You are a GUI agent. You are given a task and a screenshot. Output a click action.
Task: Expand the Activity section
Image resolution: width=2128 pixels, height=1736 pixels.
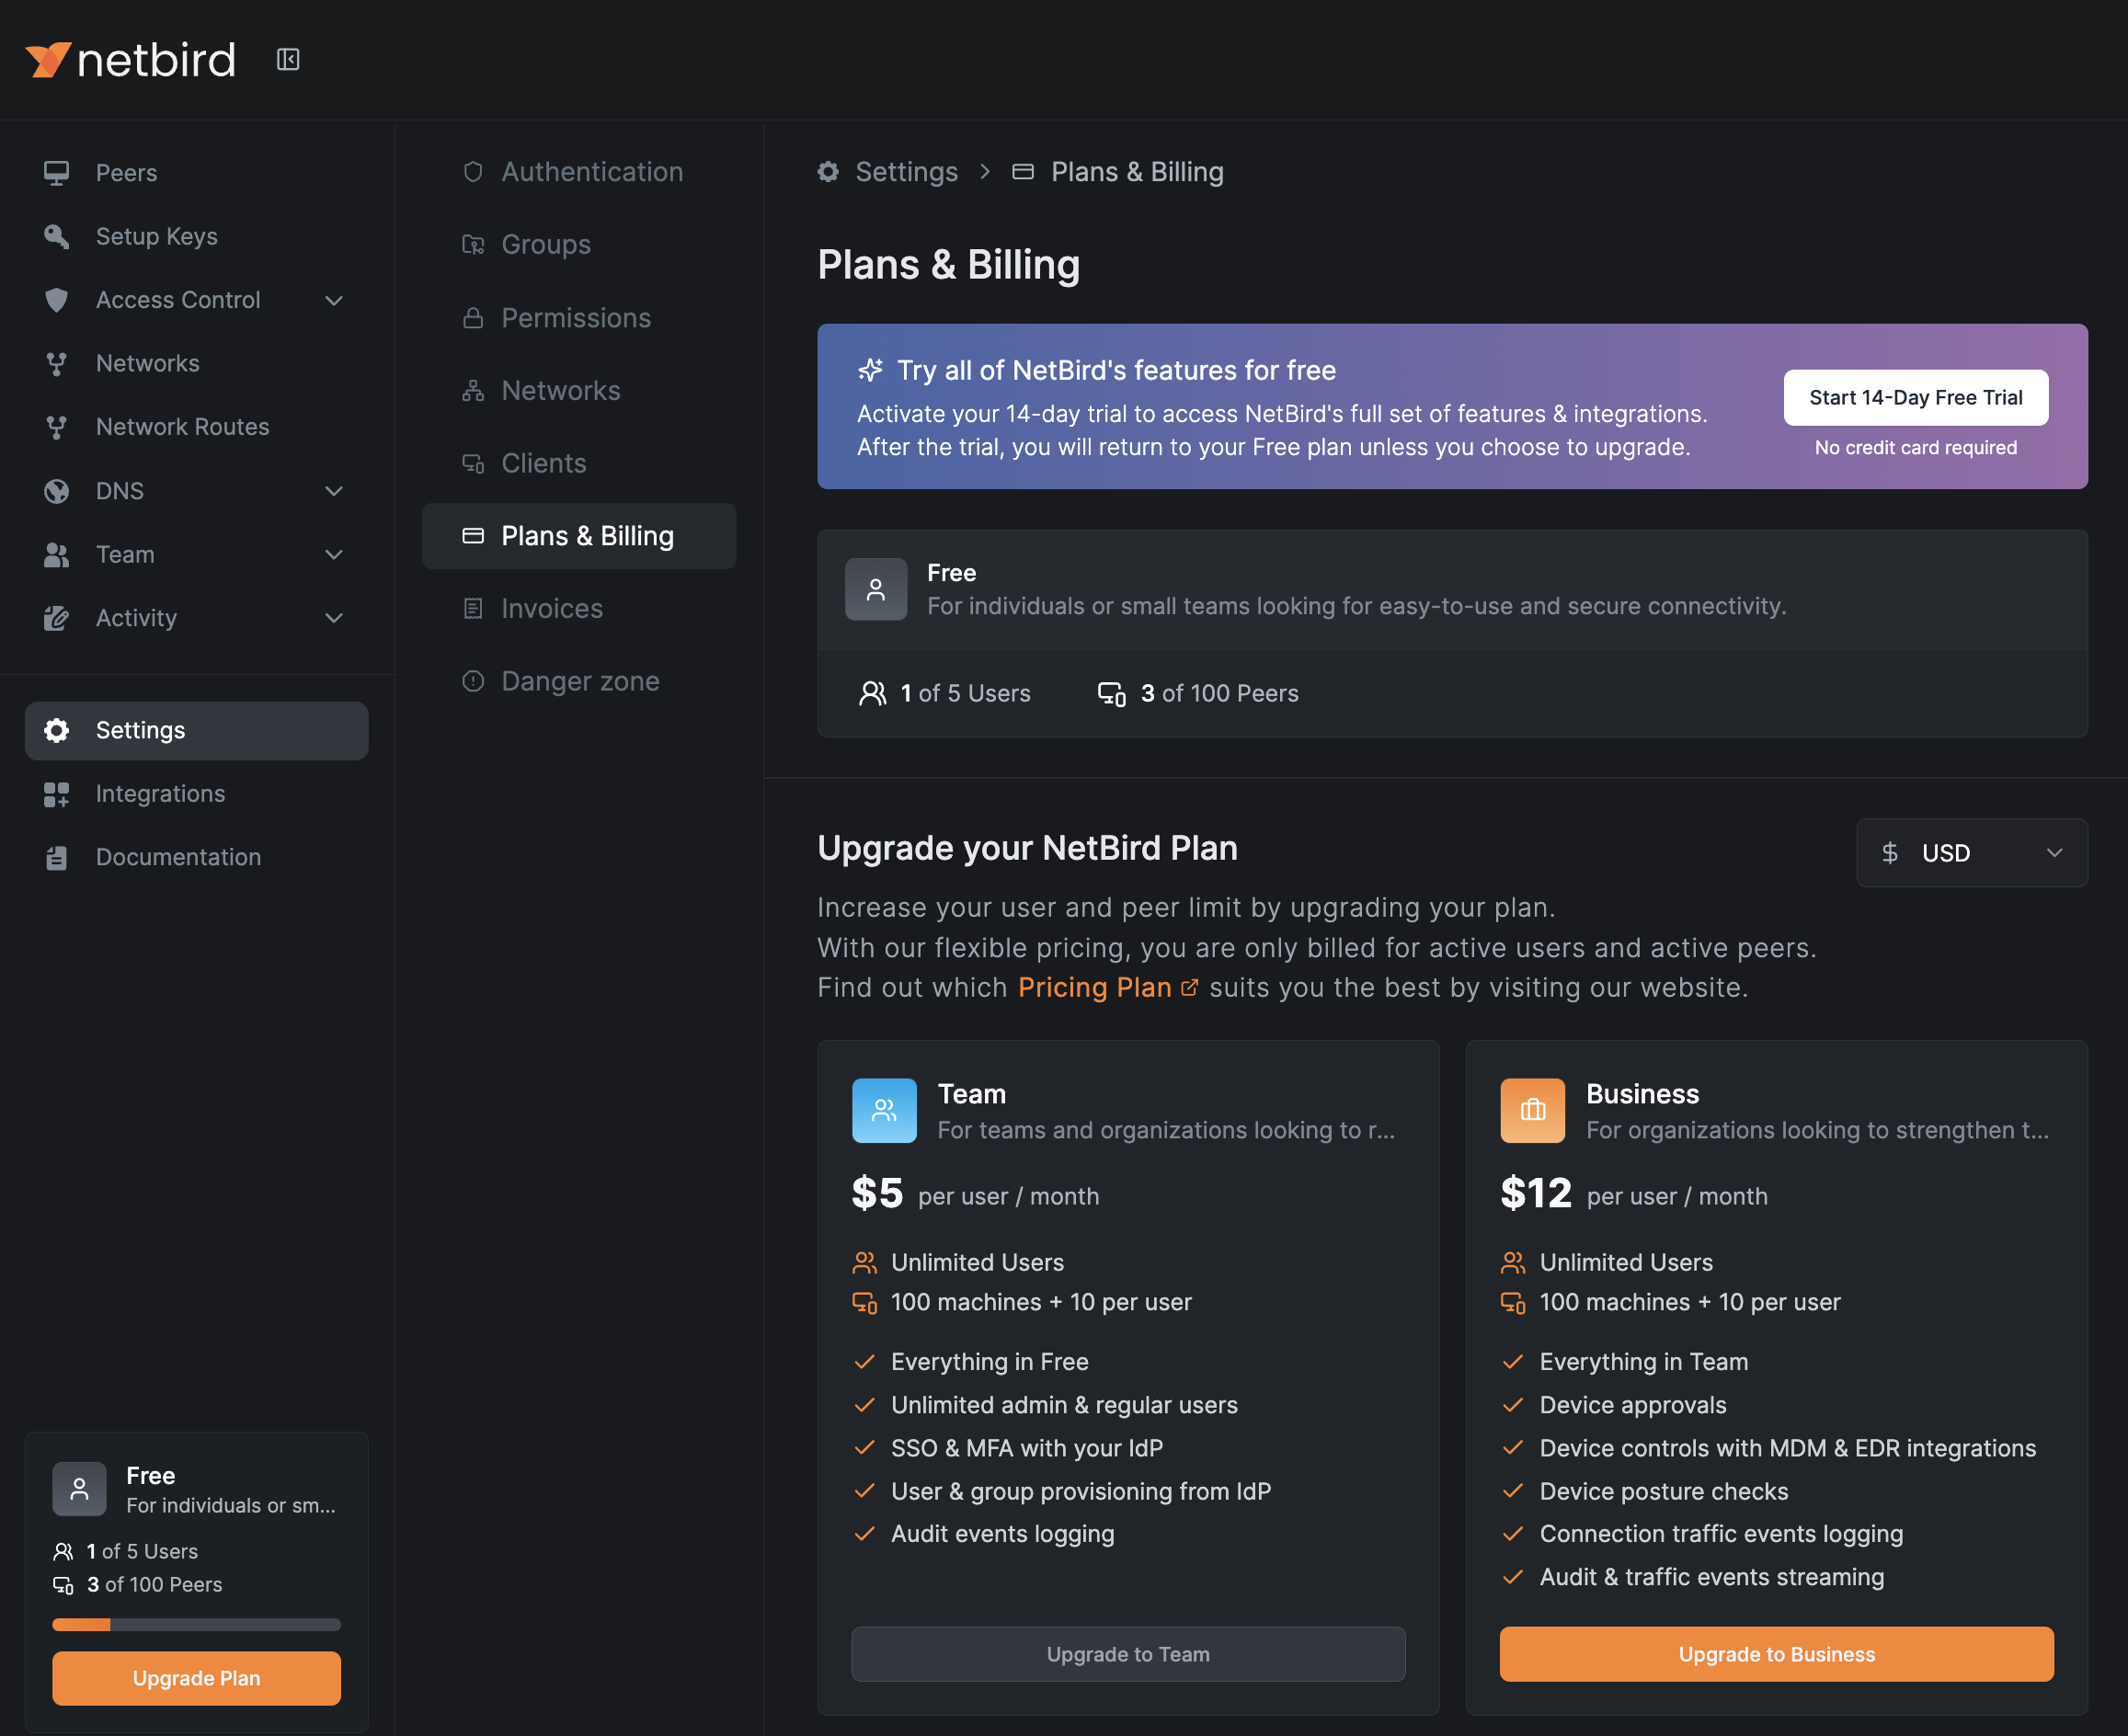click(x=334, y=618)
